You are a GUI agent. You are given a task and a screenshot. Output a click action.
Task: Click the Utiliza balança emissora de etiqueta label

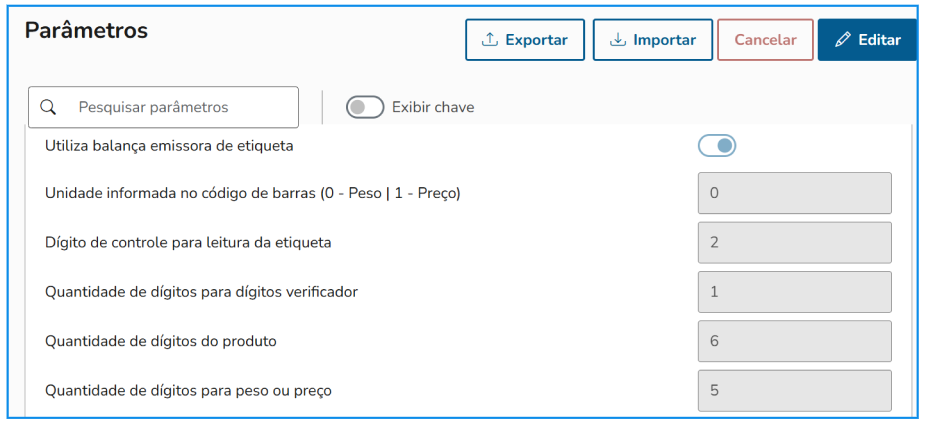pyautogui.click(x=169, y=146)
